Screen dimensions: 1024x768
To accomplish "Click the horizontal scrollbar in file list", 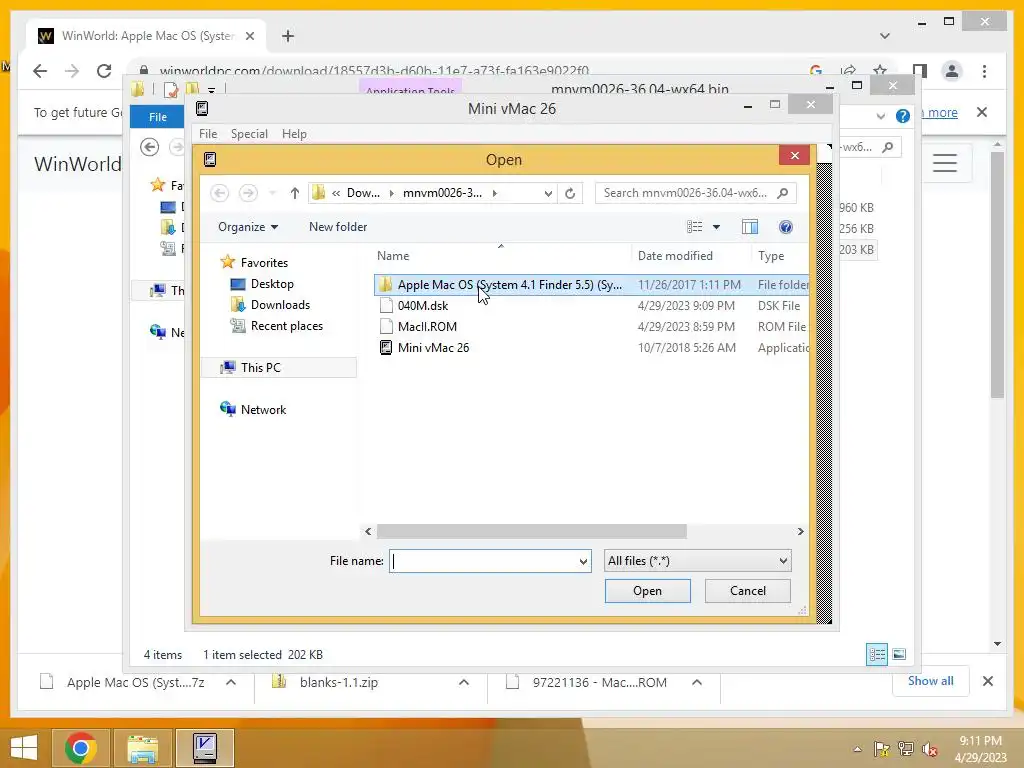I will click(x=532, y=532).
